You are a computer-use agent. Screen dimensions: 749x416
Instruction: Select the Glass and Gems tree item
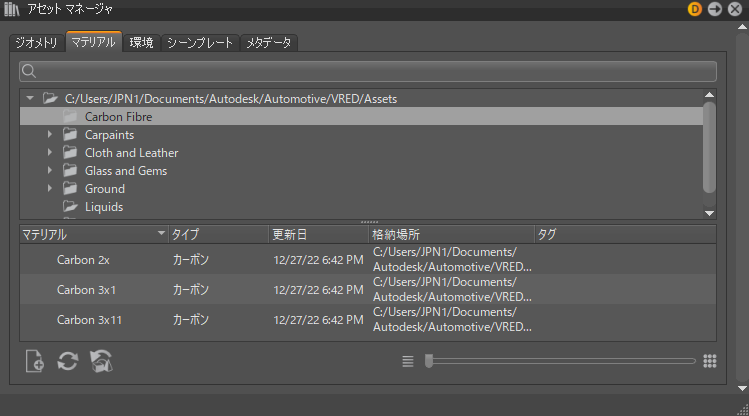pos(126,171)
